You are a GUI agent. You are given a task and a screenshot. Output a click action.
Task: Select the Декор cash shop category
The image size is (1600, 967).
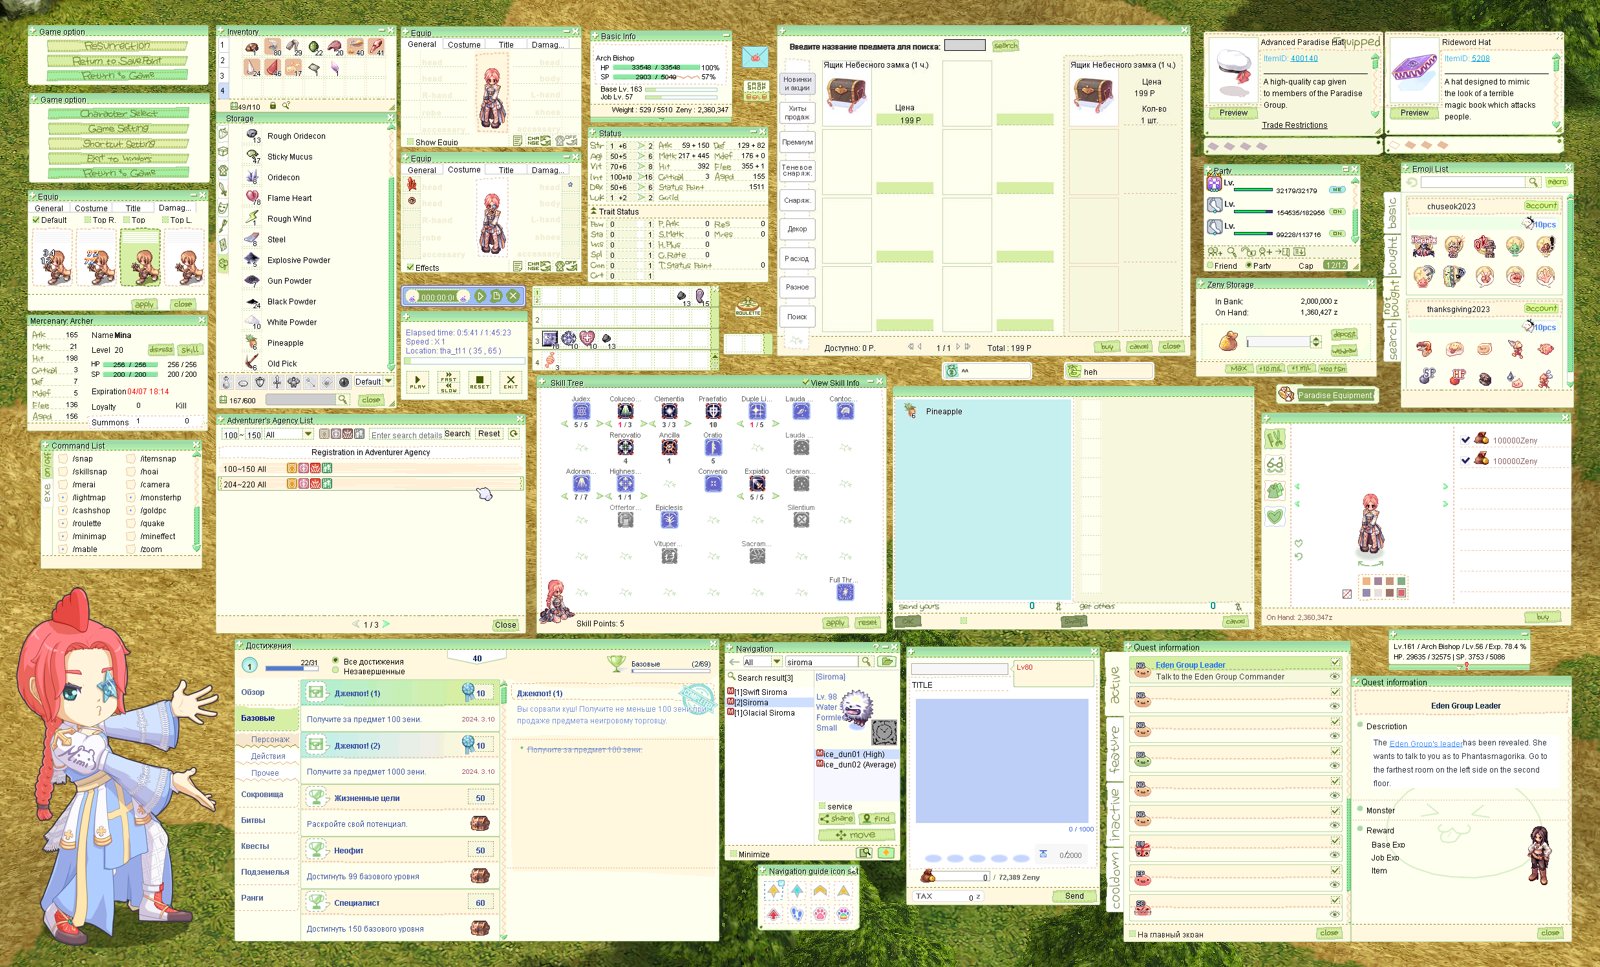tap(797, 229)
